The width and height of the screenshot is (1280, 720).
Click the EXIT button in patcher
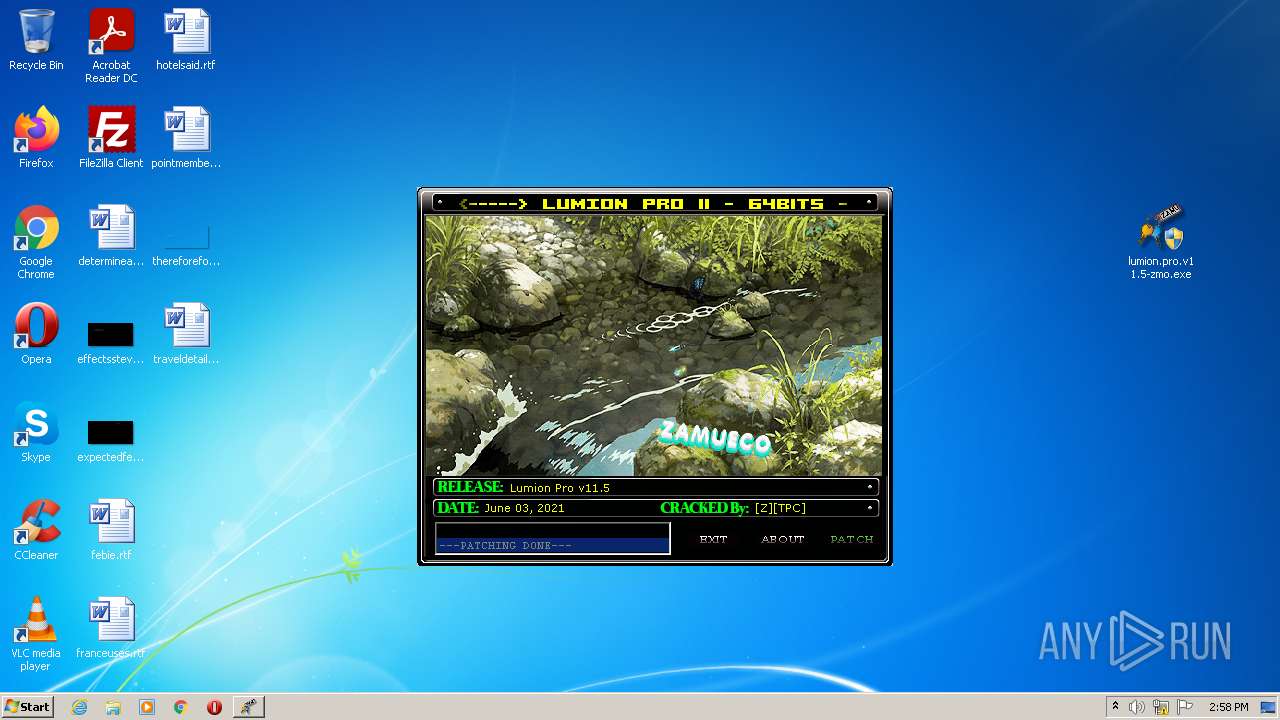(x=713, y=539)
